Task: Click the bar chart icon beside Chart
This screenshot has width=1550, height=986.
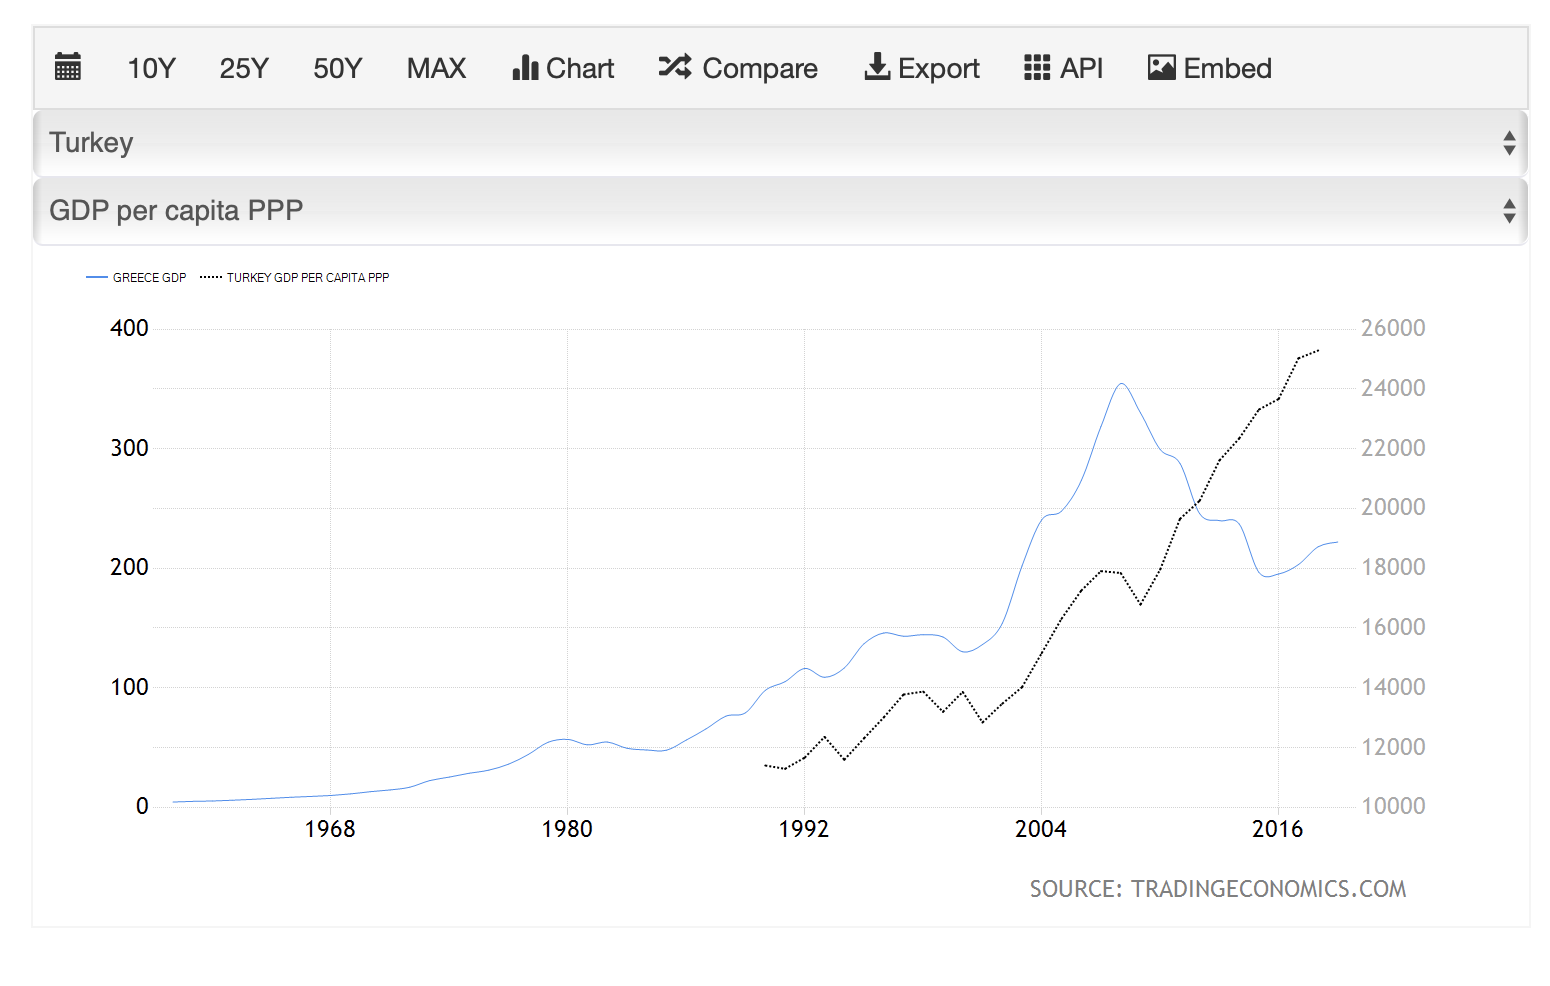Action: click(525, 67)
